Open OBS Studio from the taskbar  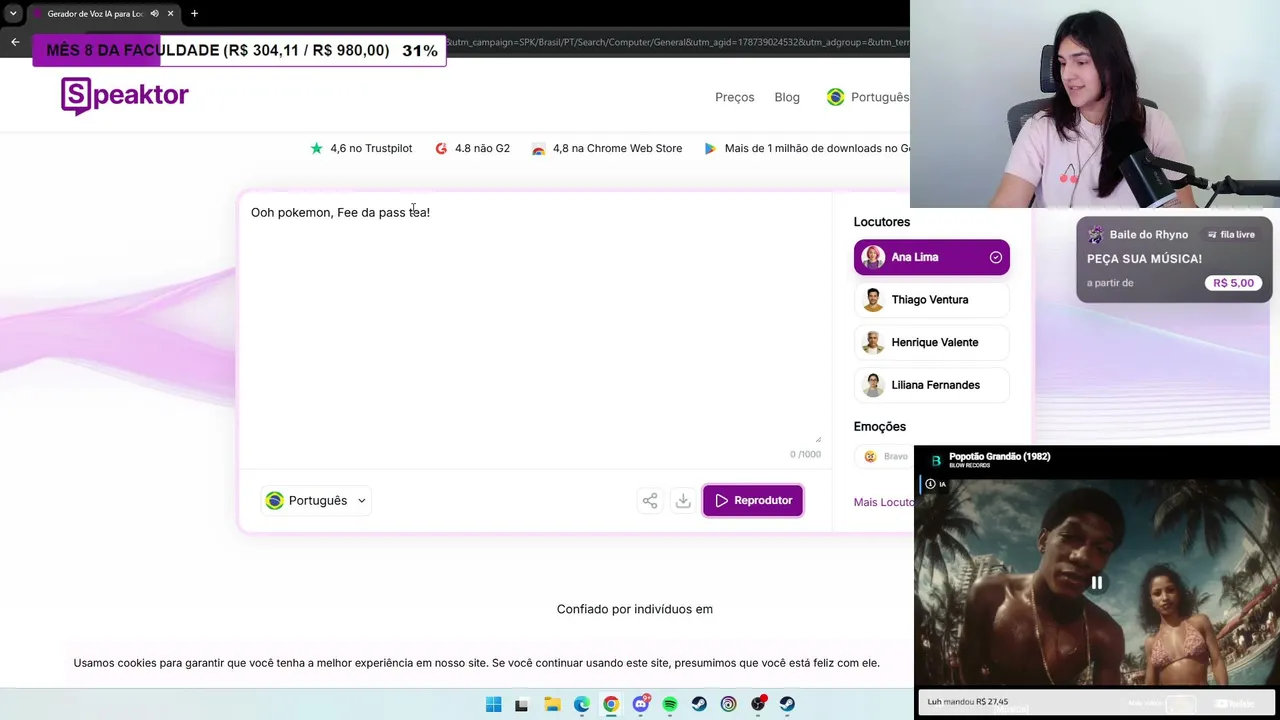tap(758, 704)
